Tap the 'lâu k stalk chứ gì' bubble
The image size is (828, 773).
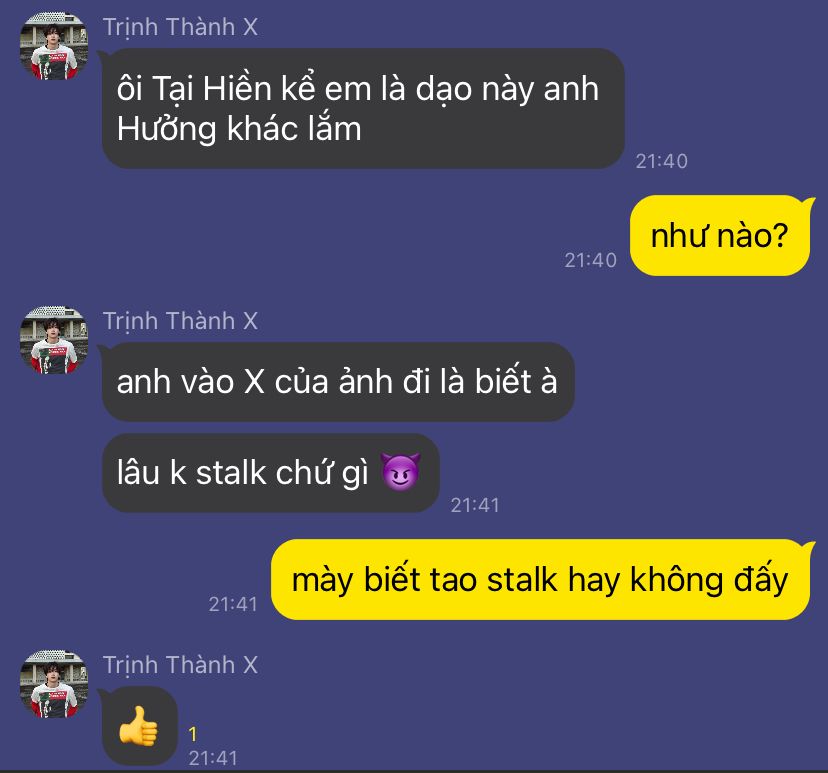(x=270, y=473)
